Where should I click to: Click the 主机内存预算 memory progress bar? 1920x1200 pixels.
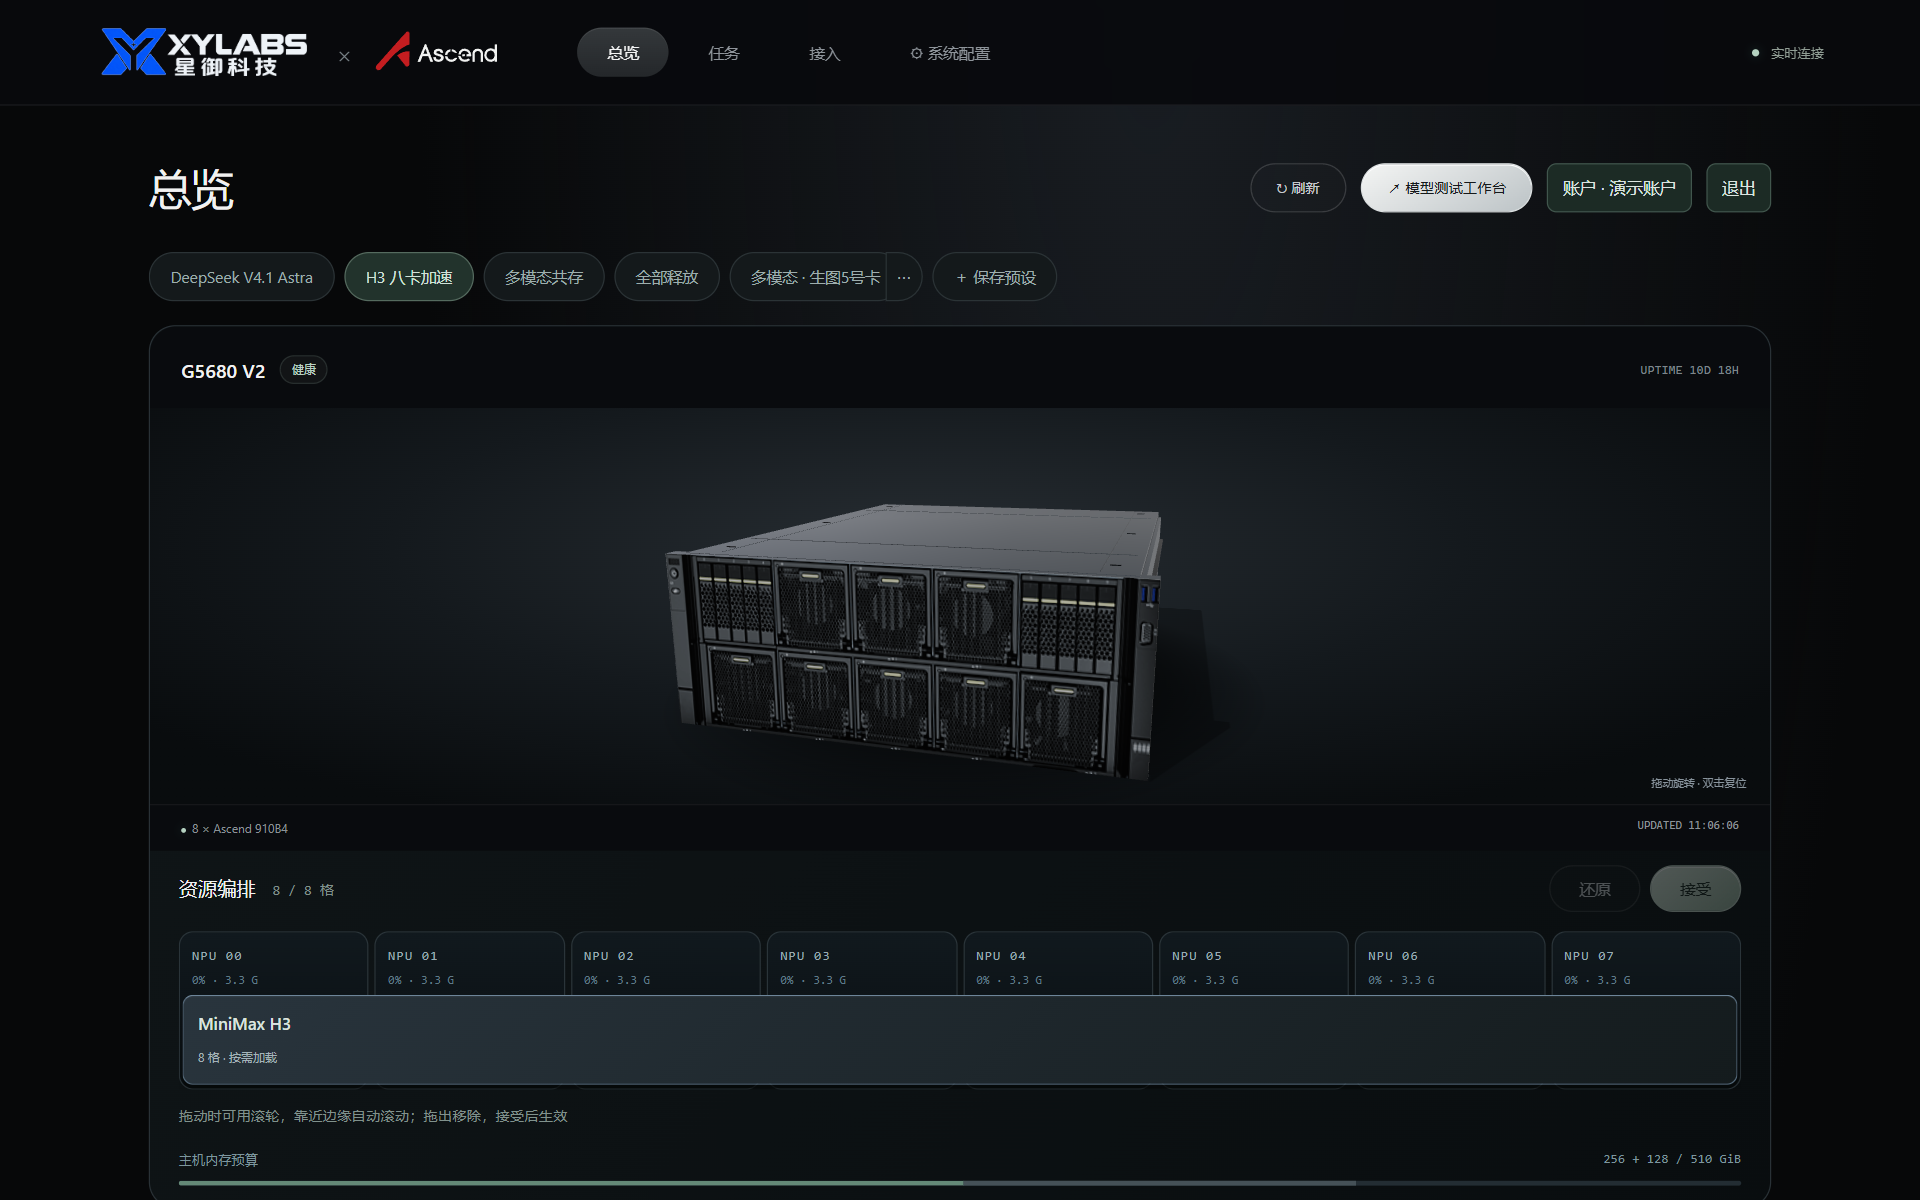tap(960, 1183)
